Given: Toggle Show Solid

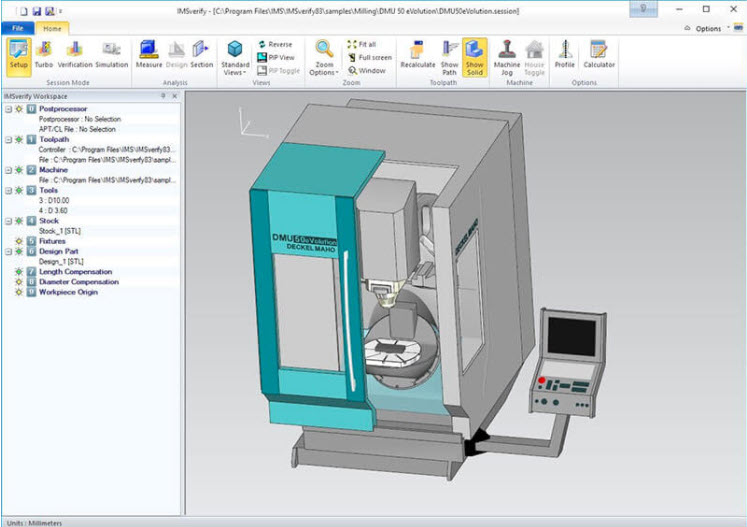Looking at the screenshot, I should tap(474, 58).
